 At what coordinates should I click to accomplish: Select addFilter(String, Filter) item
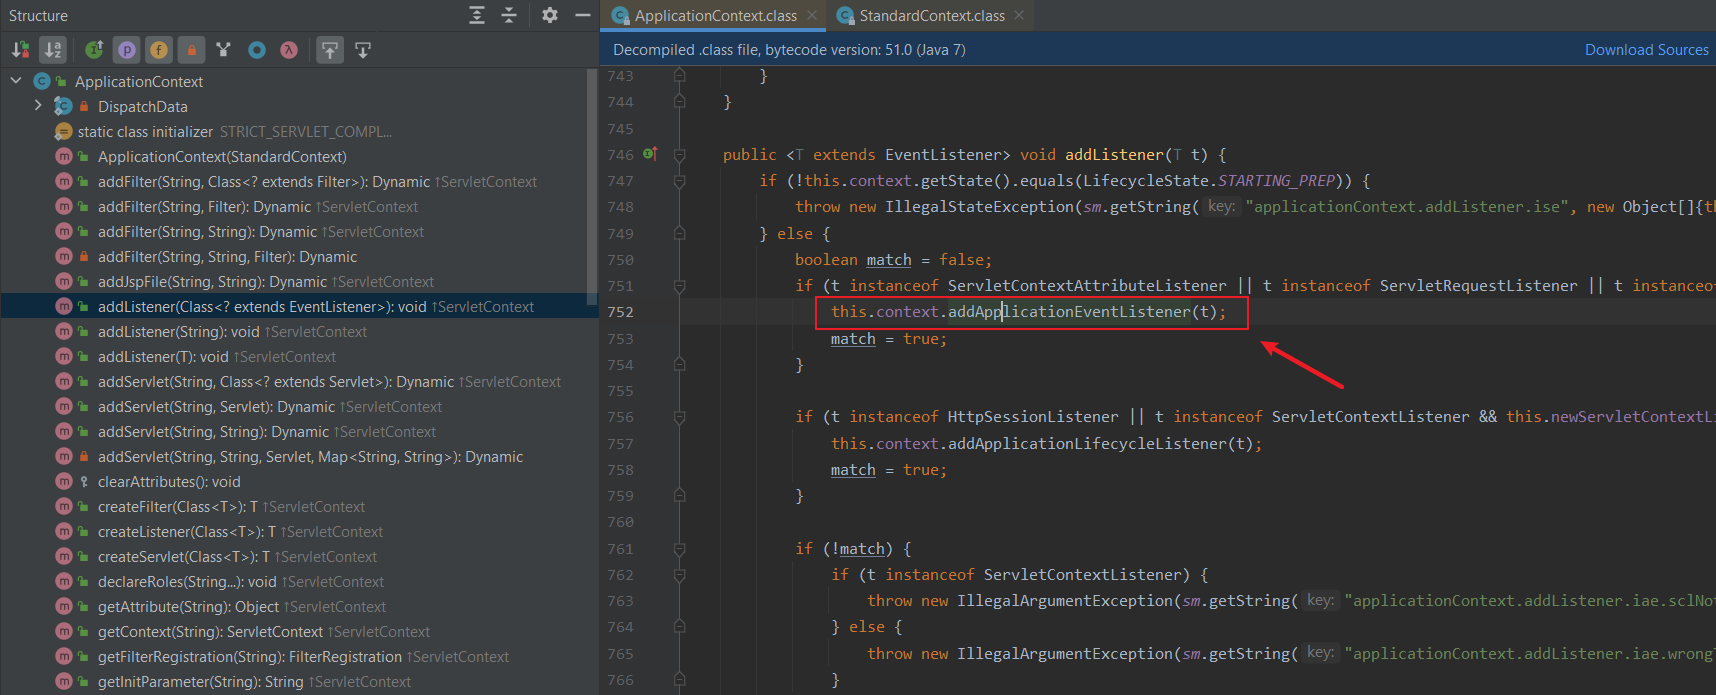(x=258, y=207)
